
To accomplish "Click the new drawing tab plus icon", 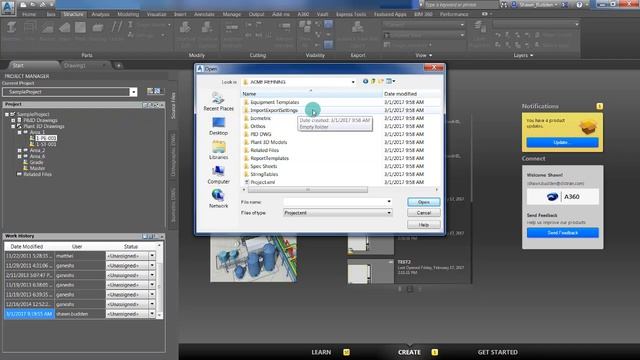I will pos(118,65).
